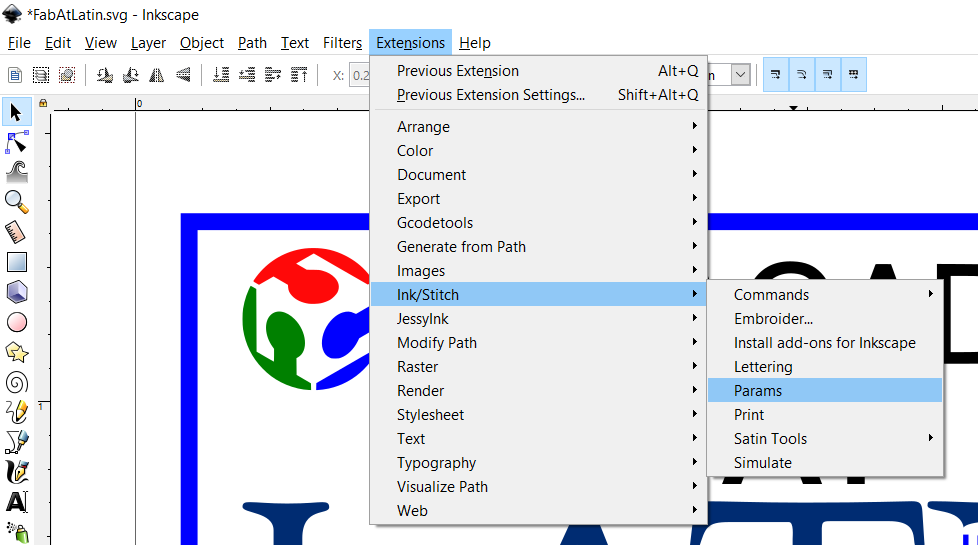The image size is (978, 545).
Task: Select the Tweak objects tool
Action: 16,172
